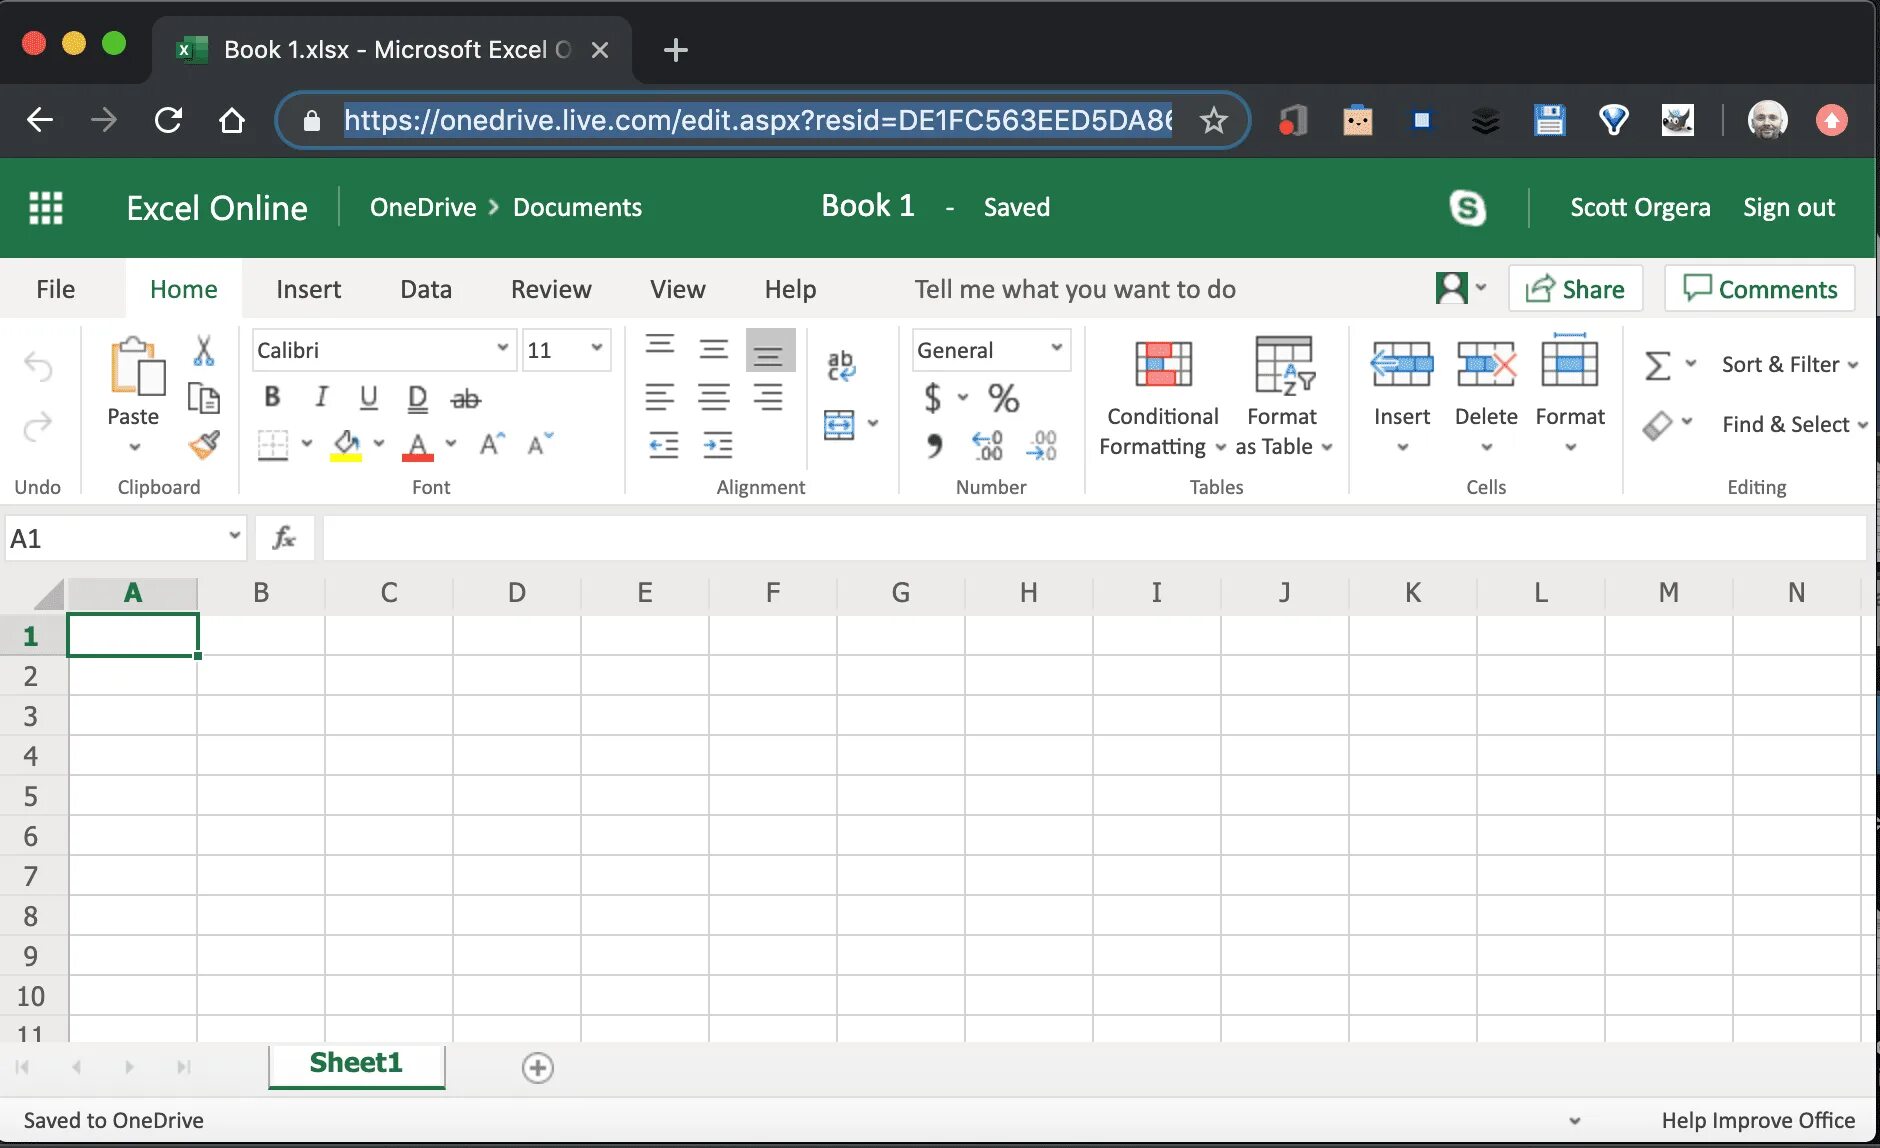Apply currency format with dollar icon

[x=932, y=398]
